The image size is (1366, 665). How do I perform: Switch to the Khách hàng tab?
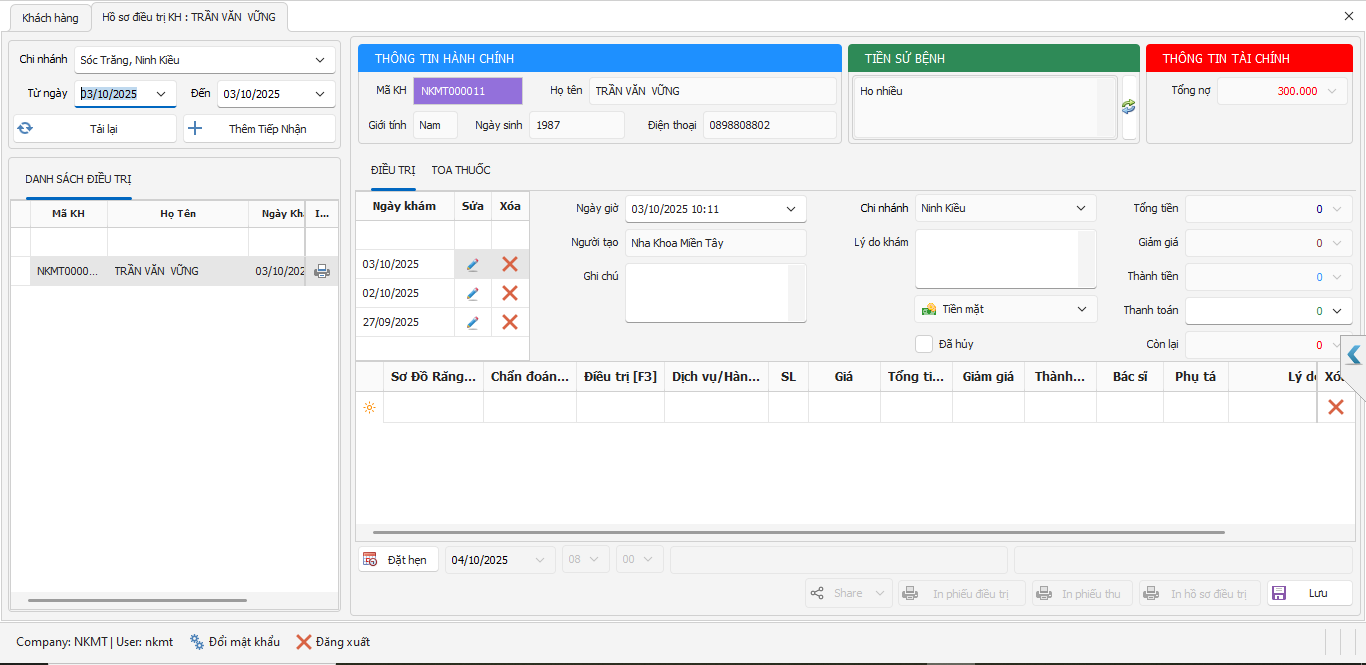click(50, 18)
